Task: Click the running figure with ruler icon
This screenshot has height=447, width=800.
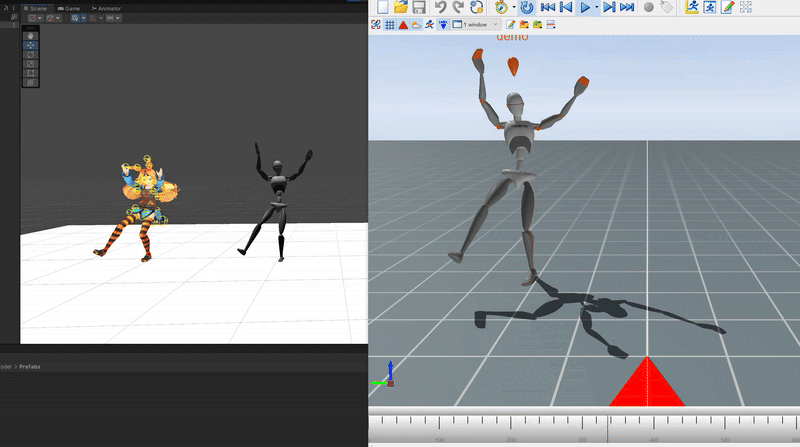Action: tap(692, 7)
